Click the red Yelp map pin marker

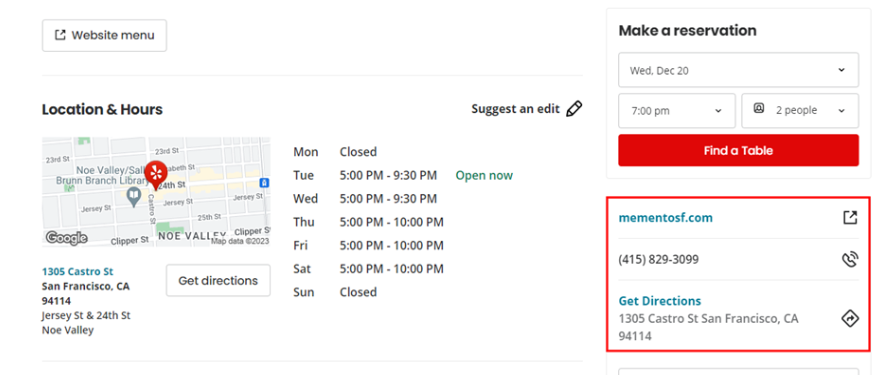click(156, 175)
